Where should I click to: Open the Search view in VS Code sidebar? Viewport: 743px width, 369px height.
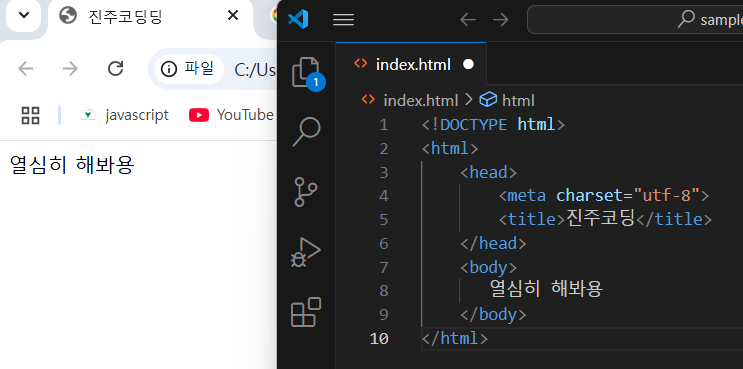pos(306,131)
